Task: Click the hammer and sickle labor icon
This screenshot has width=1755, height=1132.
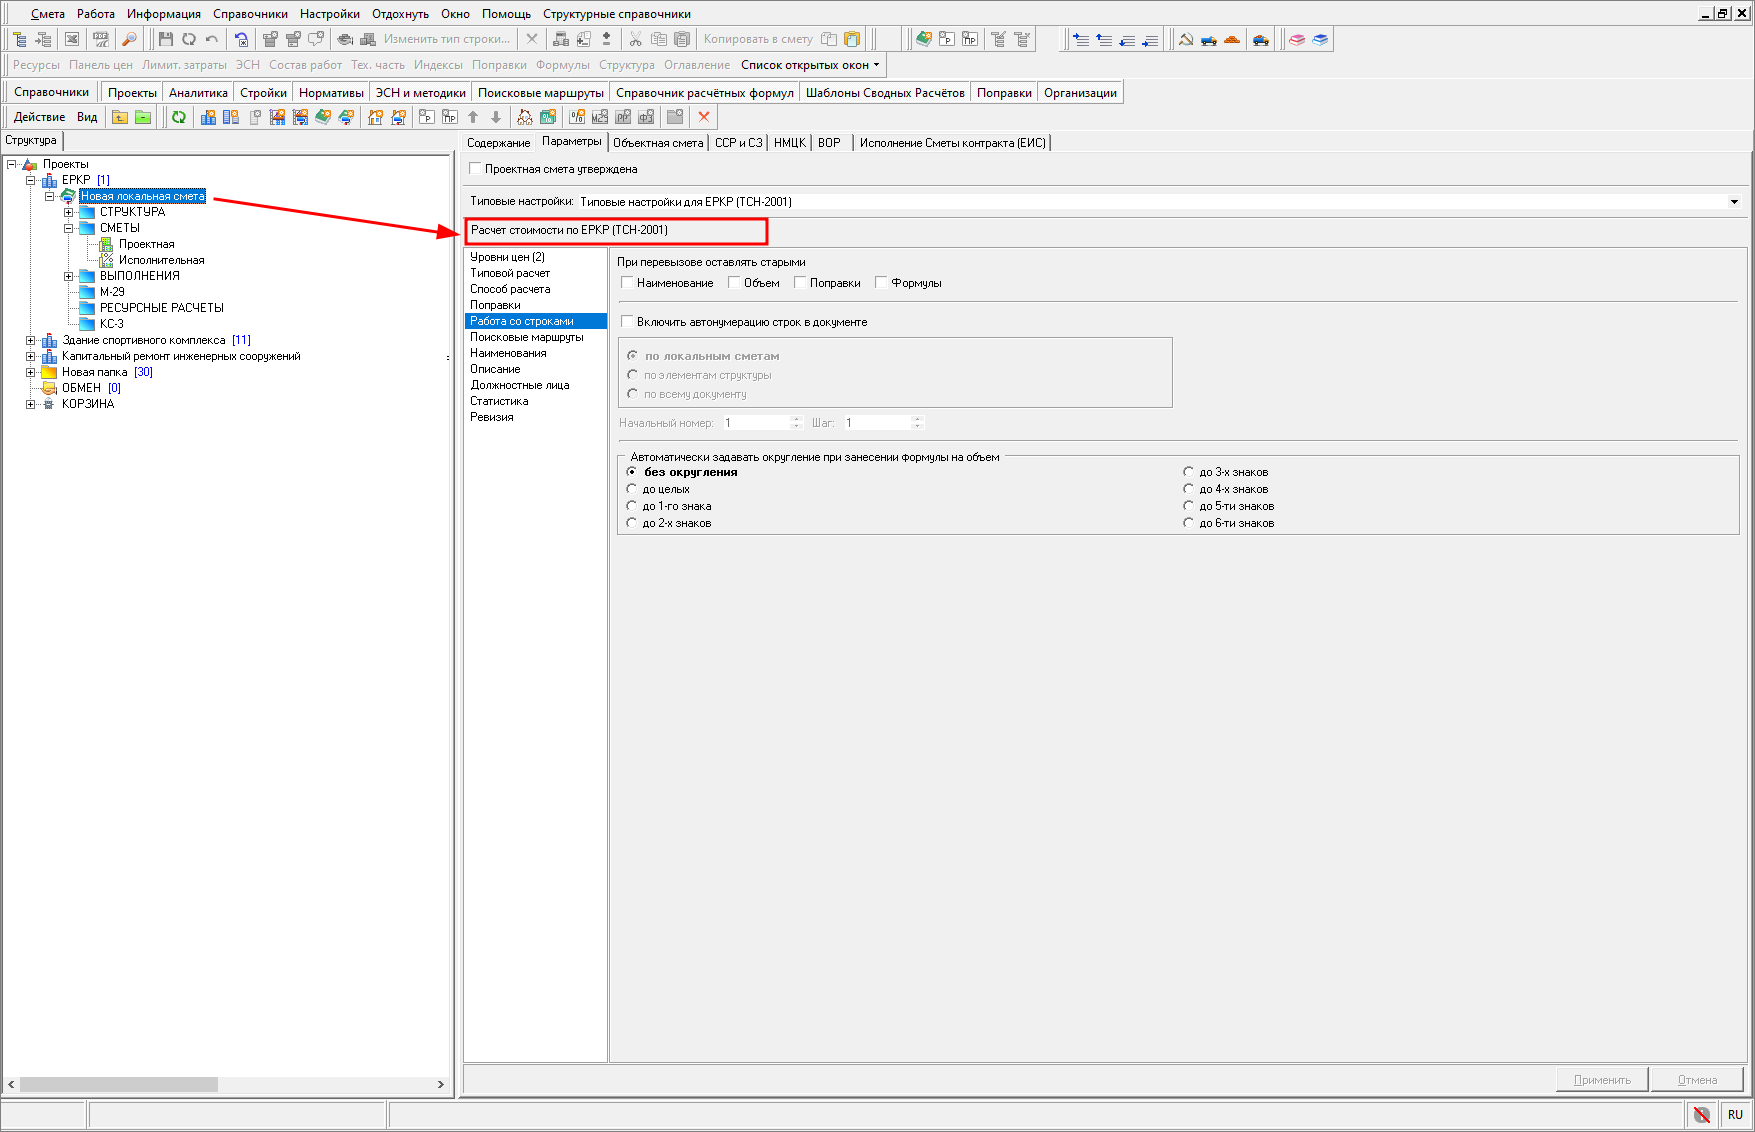Action: coord(1186,39)
